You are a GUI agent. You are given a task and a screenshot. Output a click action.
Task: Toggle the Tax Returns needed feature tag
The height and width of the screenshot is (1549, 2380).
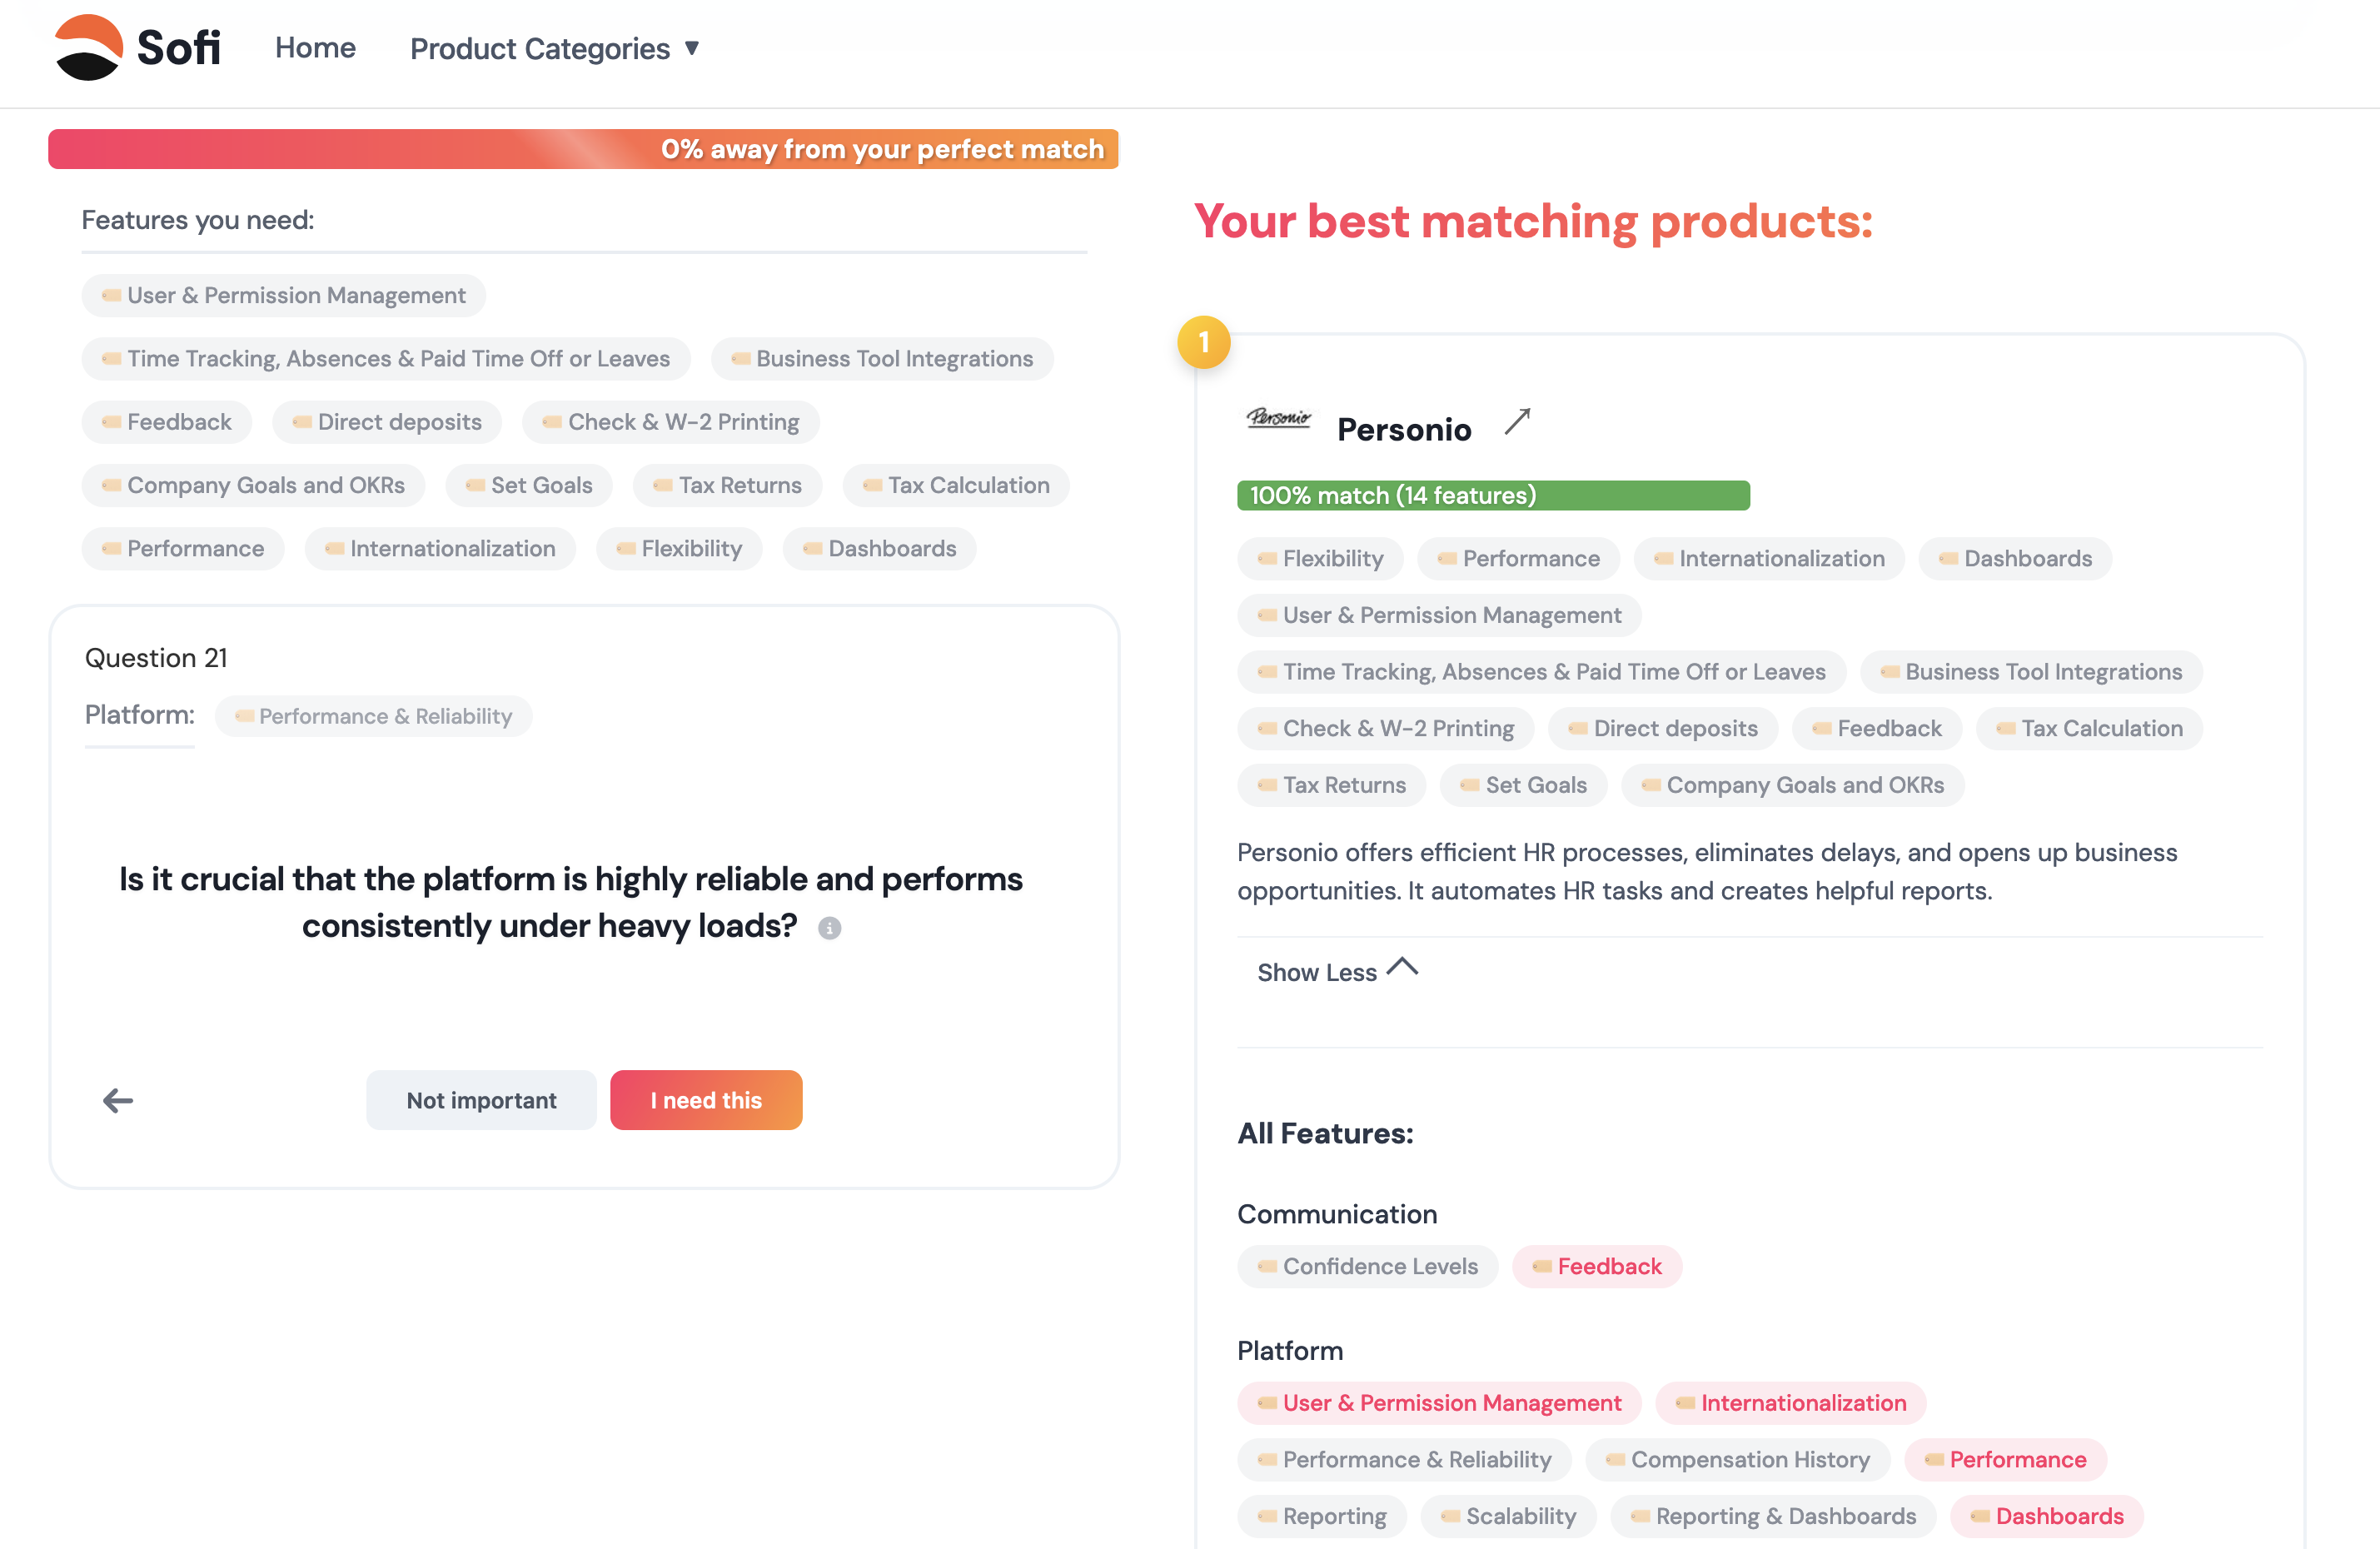pos(727,485)
